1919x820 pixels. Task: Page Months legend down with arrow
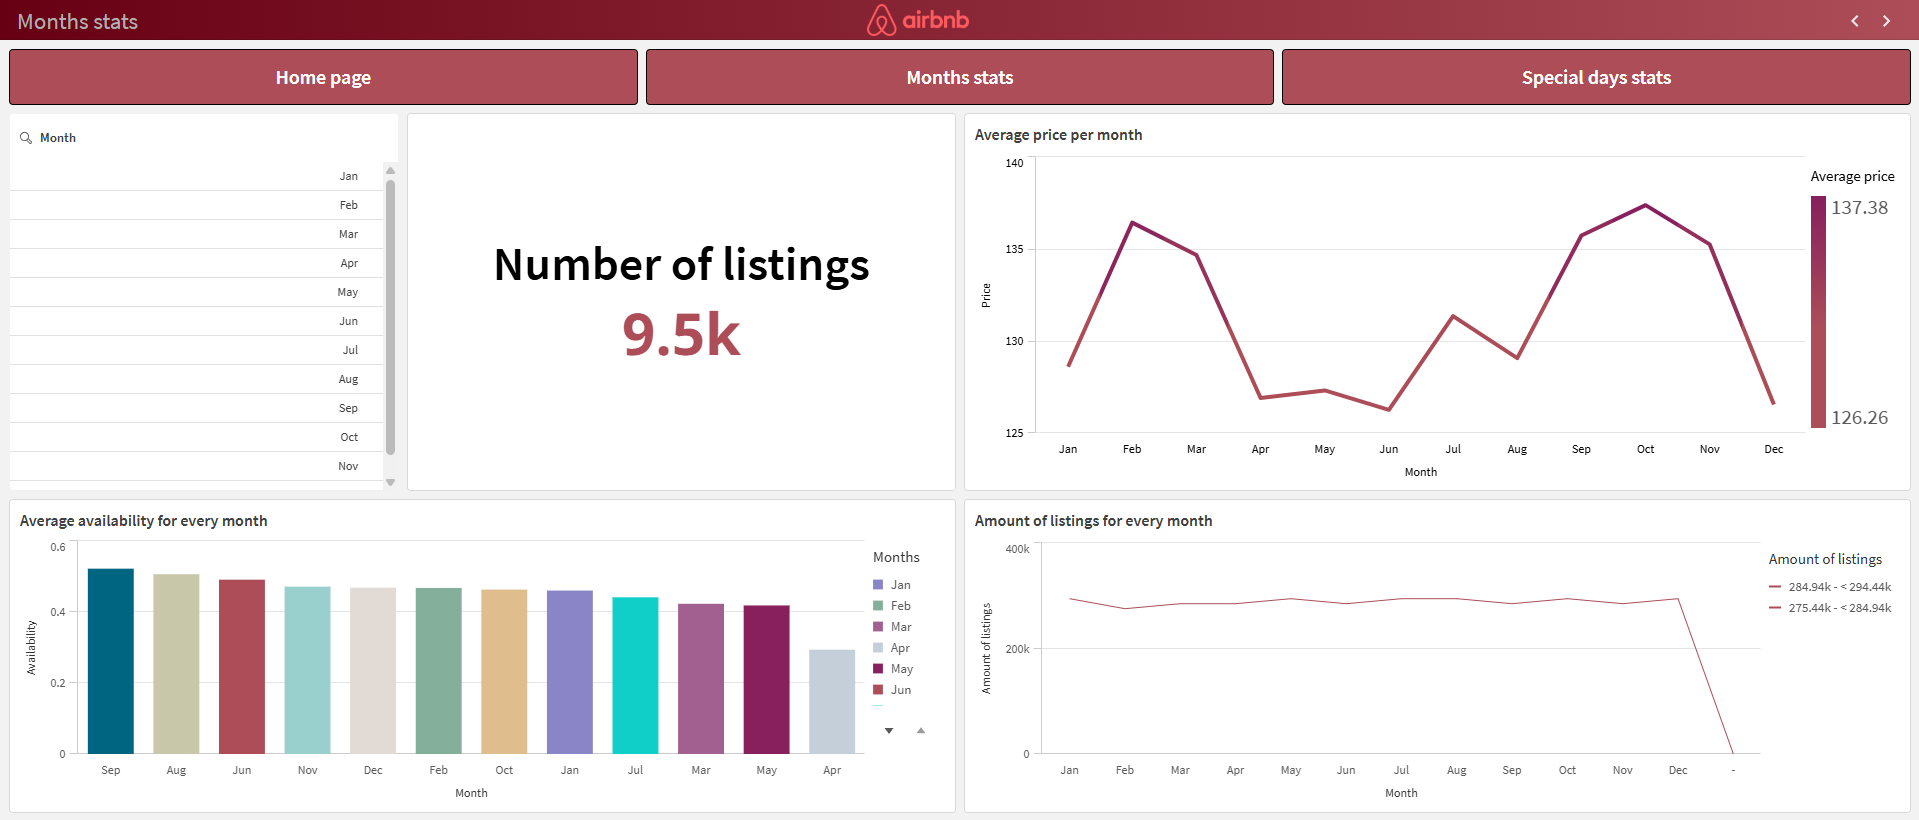pyautogui.click(x=889, y=731)
